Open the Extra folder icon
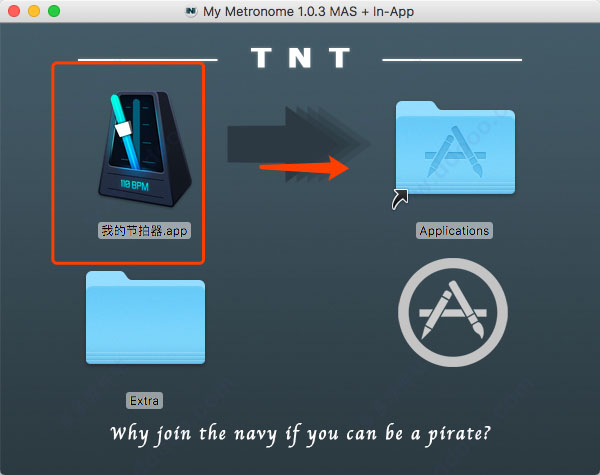The height and width of the screenshot is (475, 600). coord(145,318)
